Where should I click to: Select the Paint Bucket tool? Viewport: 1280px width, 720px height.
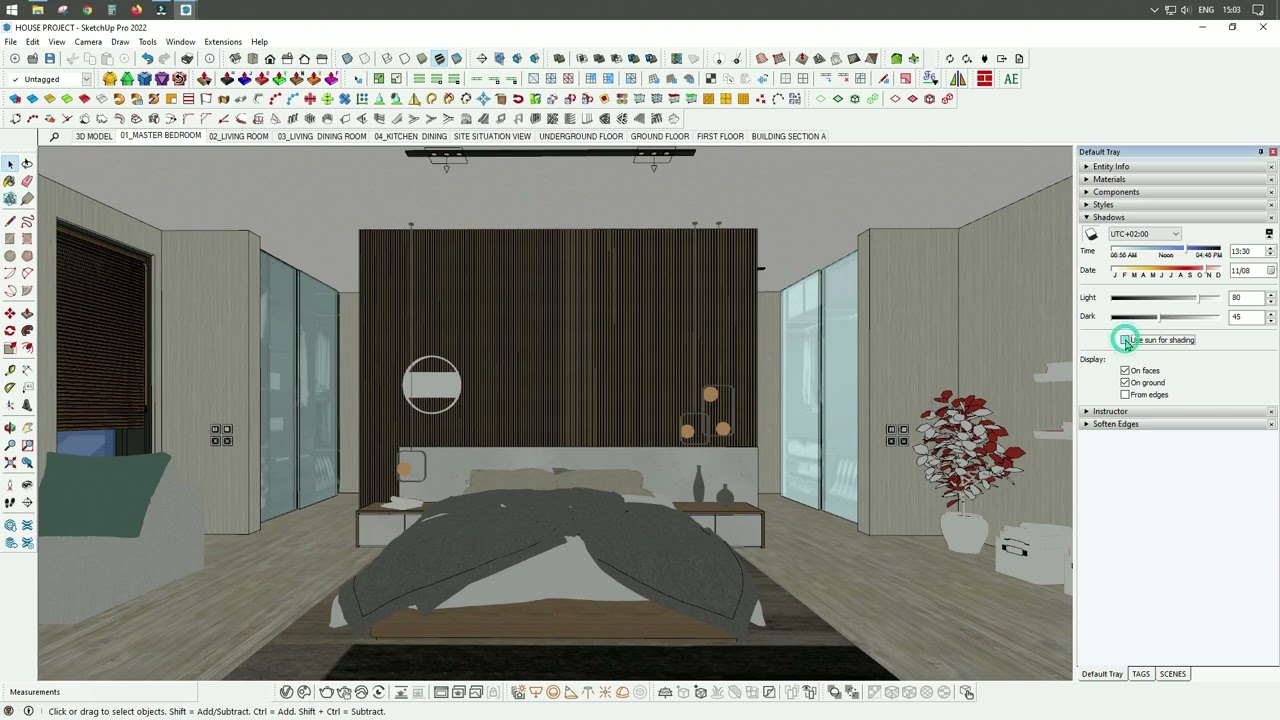click(10, 182)
